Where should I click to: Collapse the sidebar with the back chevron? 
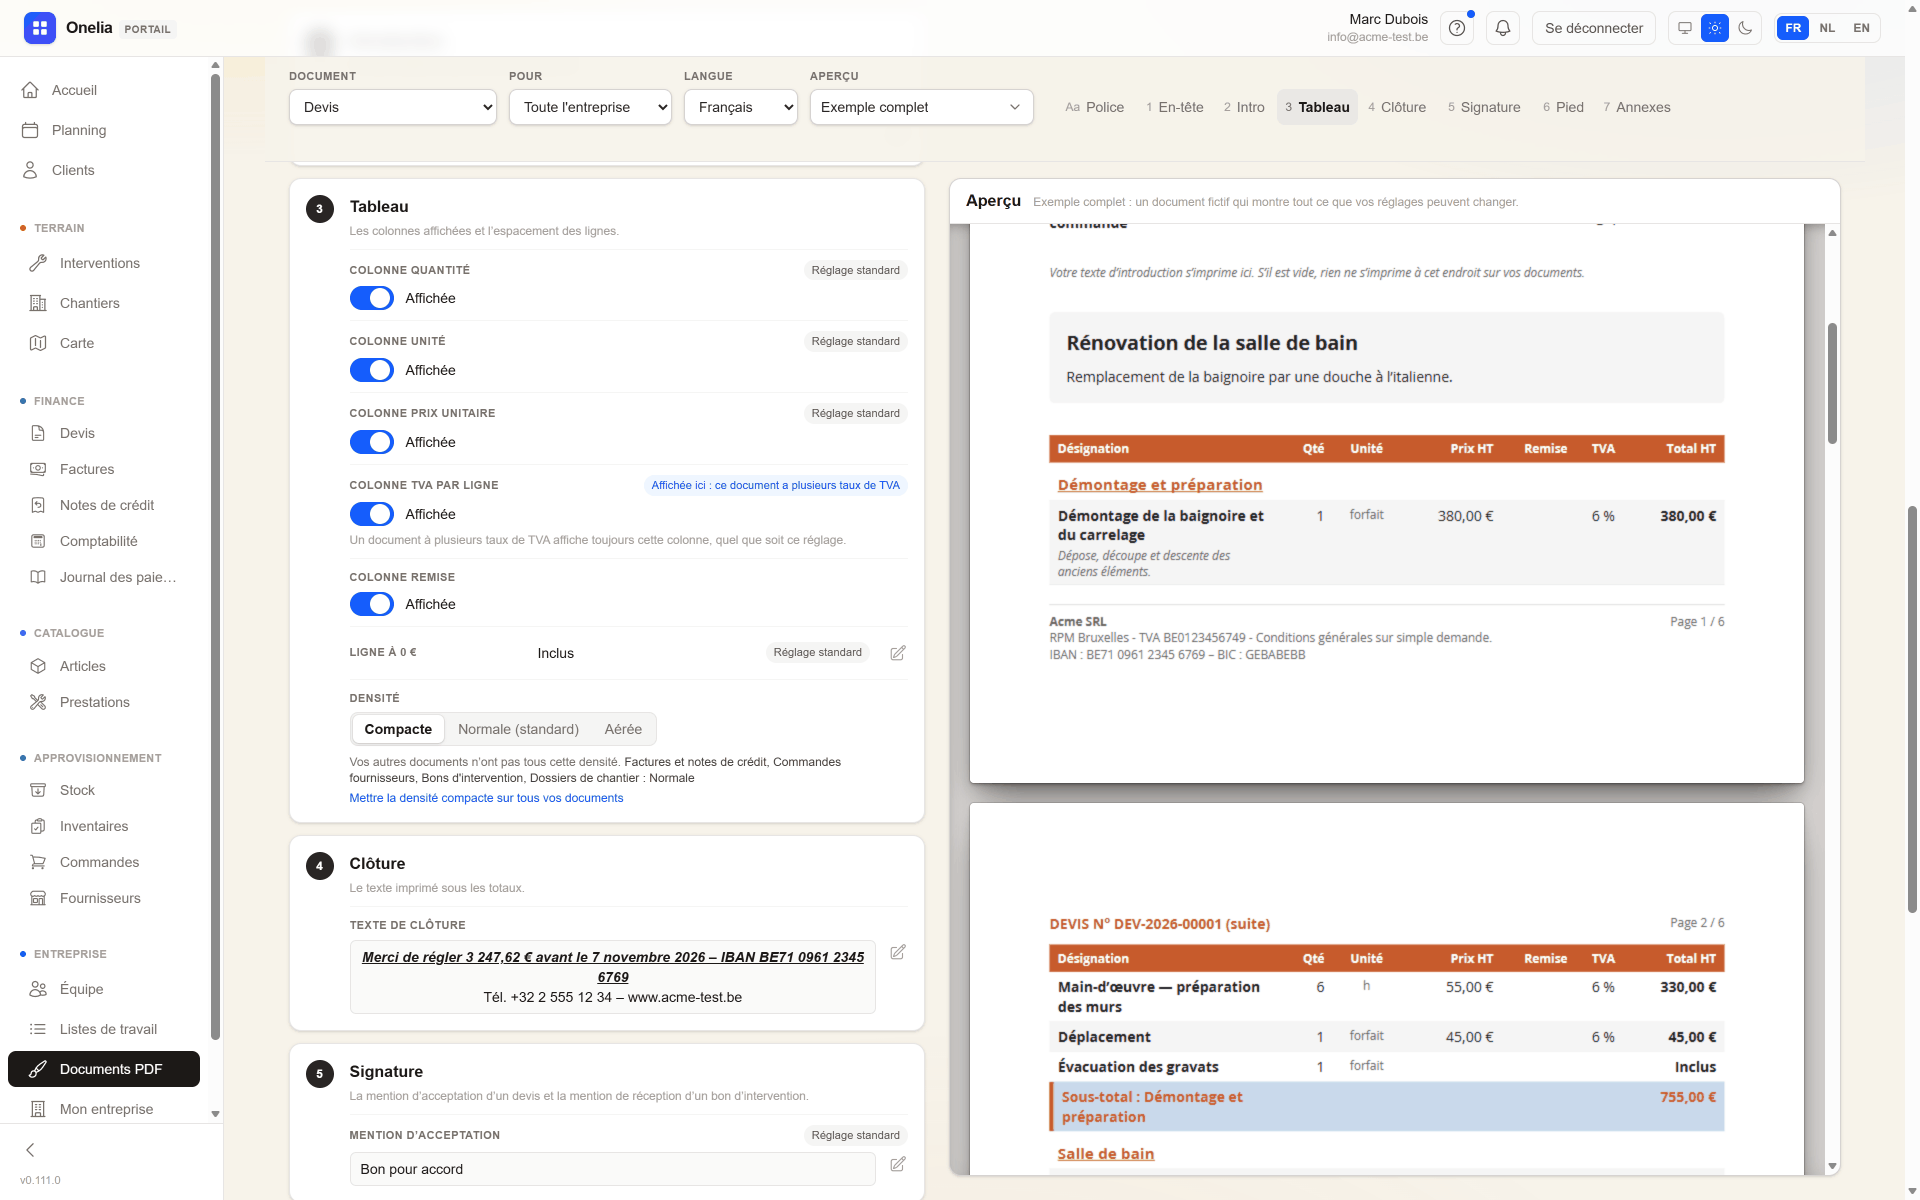tap(30, 1150)
